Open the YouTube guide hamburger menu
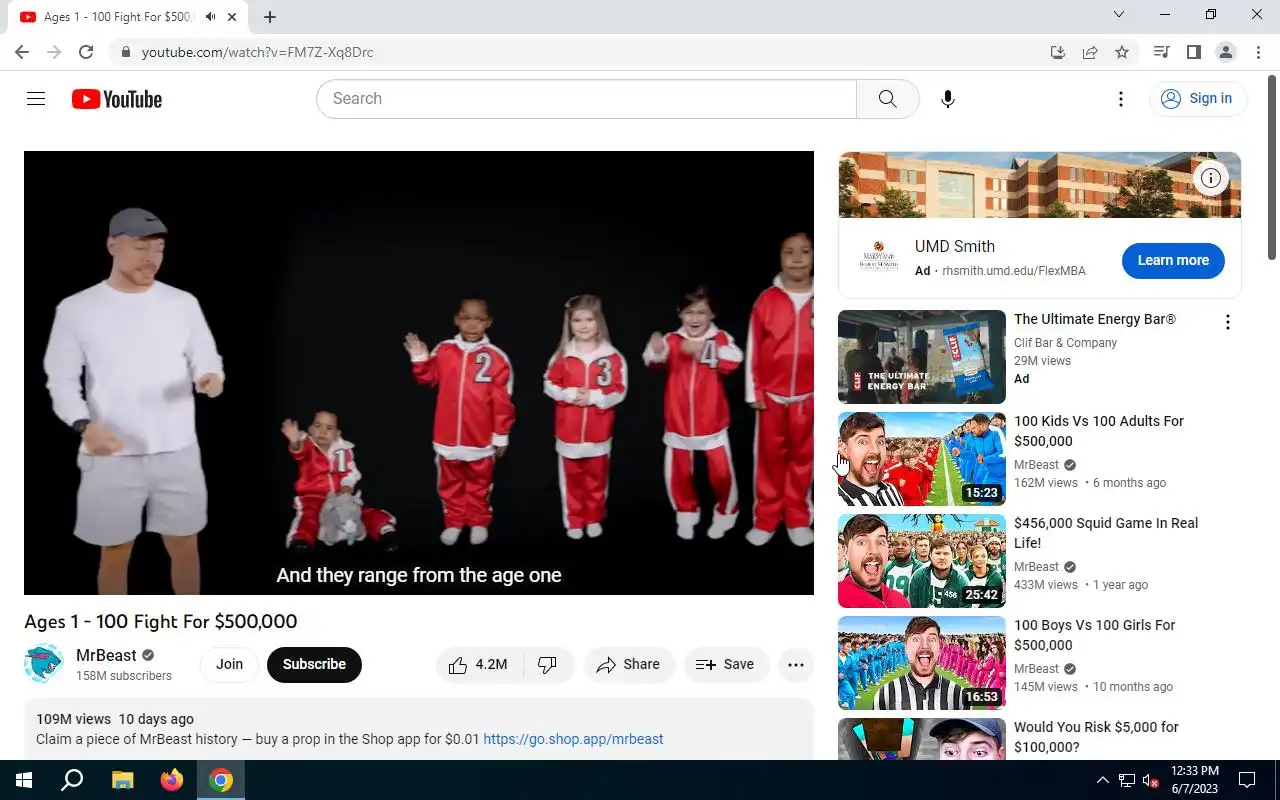Image resolution: width=1280 pixels, height=800 pixels. click(x=36, y=98)
